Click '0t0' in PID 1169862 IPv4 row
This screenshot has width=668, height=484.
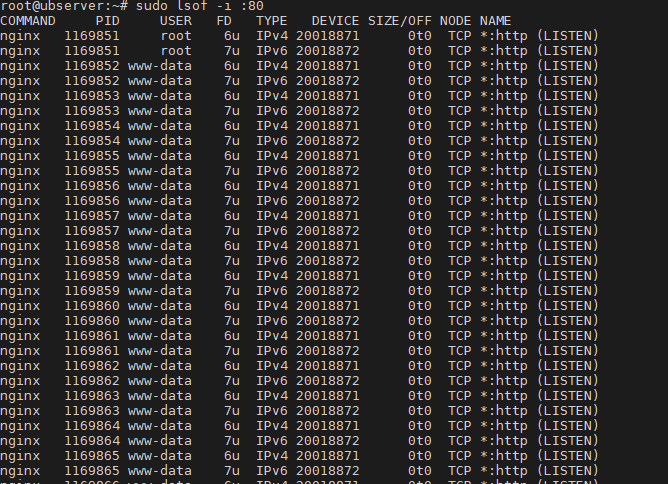(x=420, y=366)
